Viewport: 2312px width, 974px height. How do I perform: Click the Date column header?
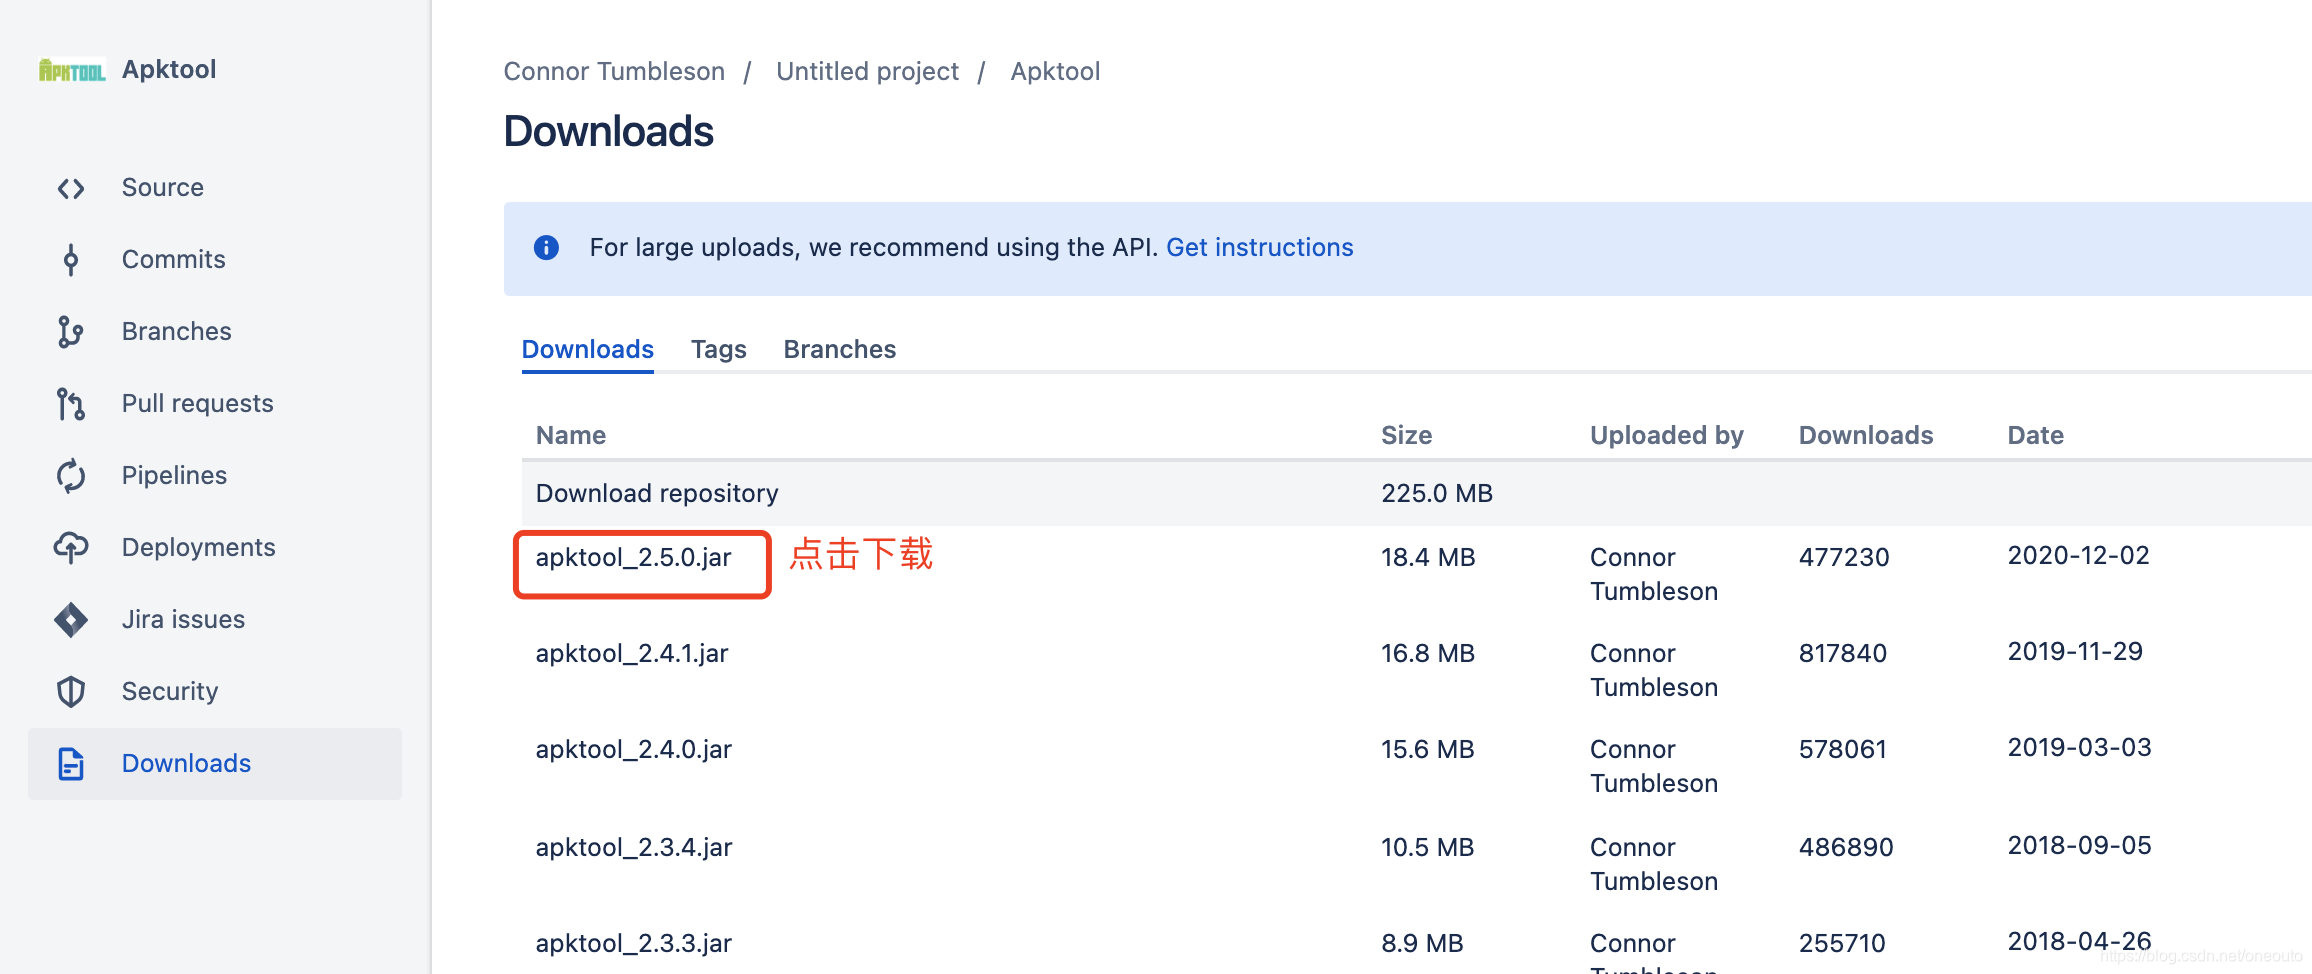pos(2035,435)
